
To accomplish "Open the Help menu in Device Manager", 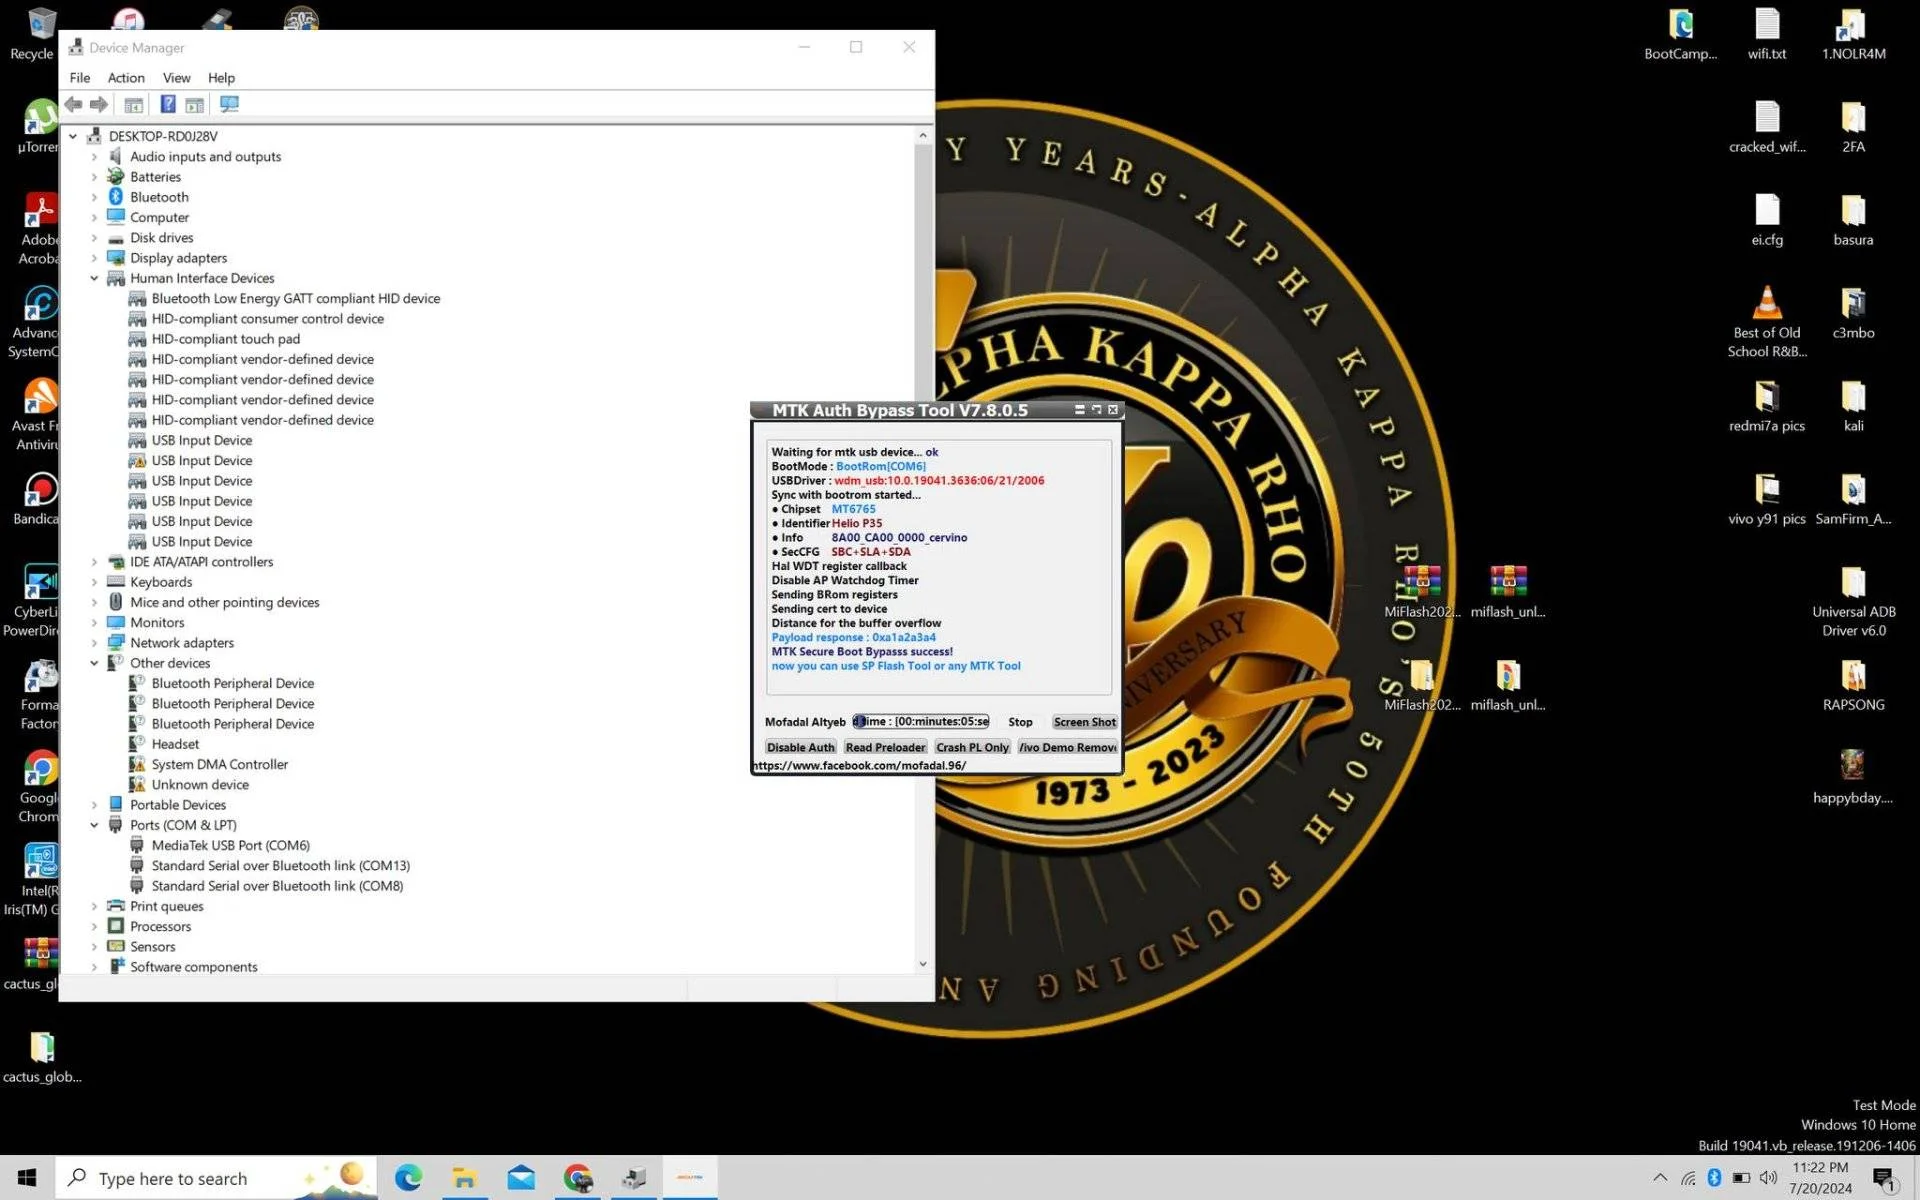I will click(221, 78).
